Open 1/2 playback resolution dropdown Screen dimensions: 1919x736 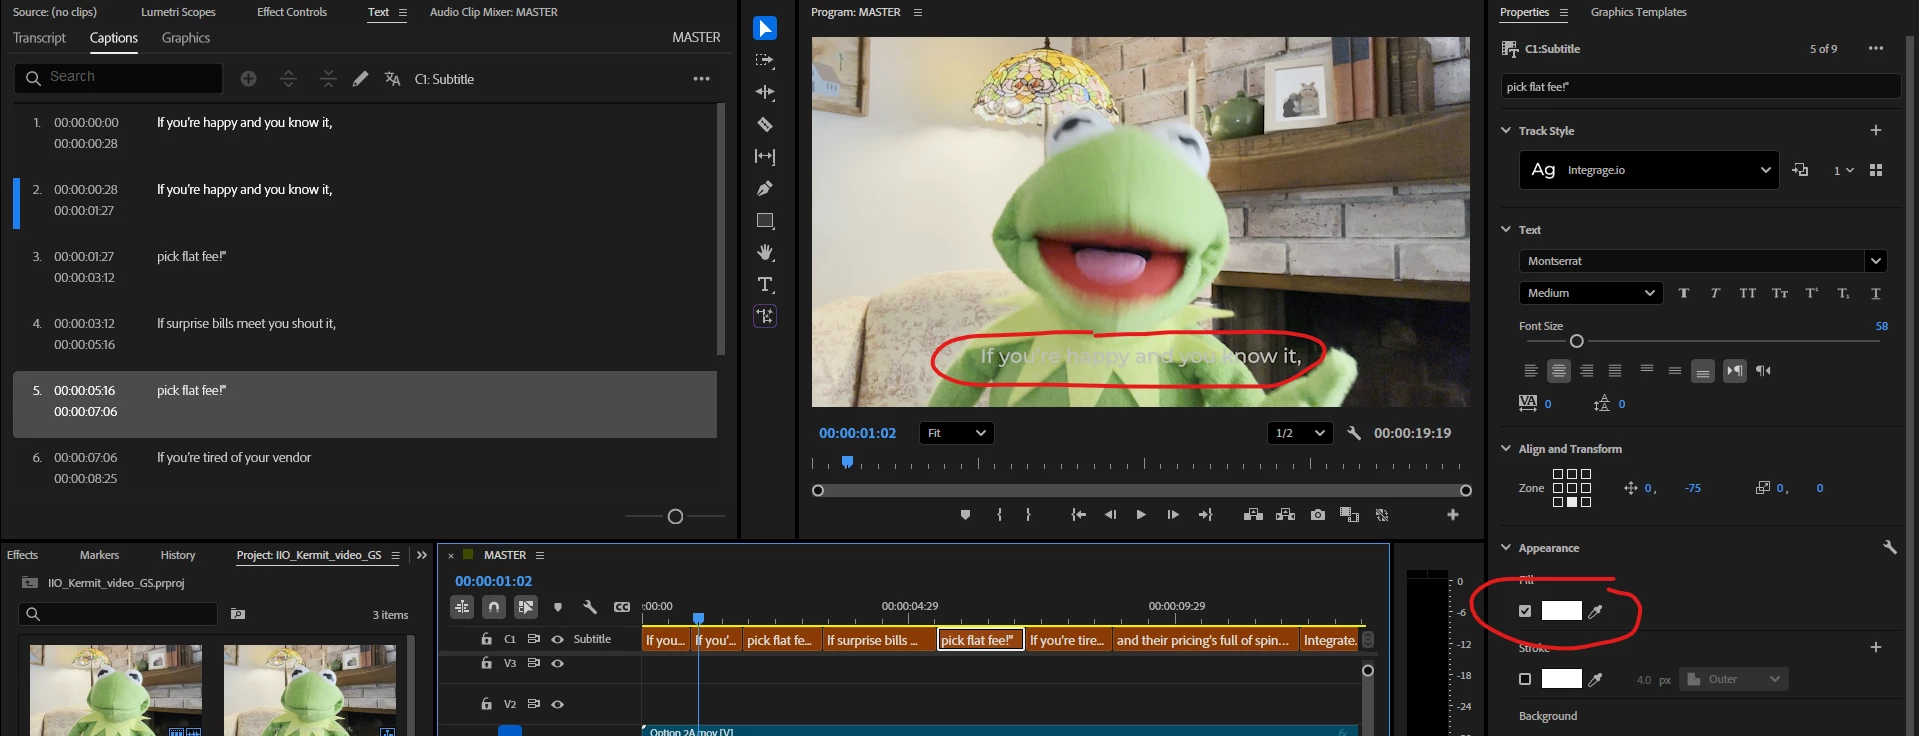(x=1300, y=433)
